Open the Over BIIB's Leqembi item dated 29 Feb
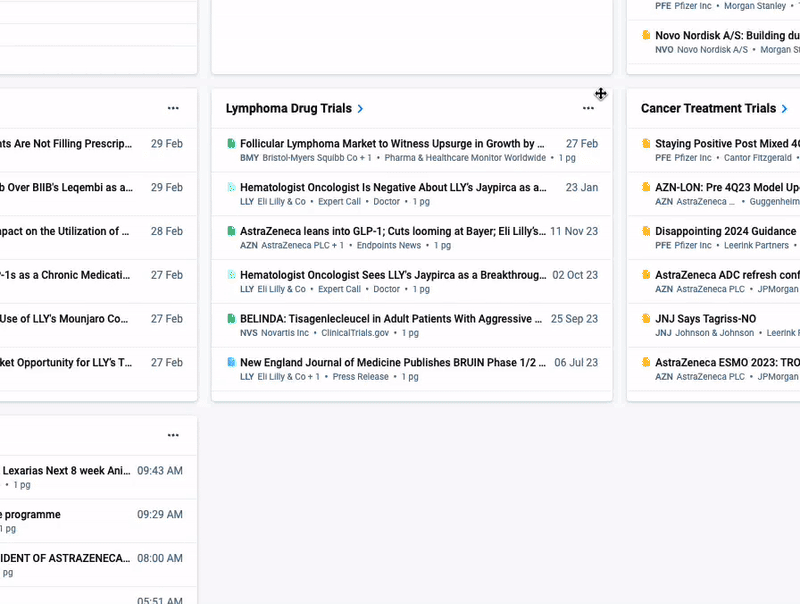800x604 pixels. pos(66,187)
